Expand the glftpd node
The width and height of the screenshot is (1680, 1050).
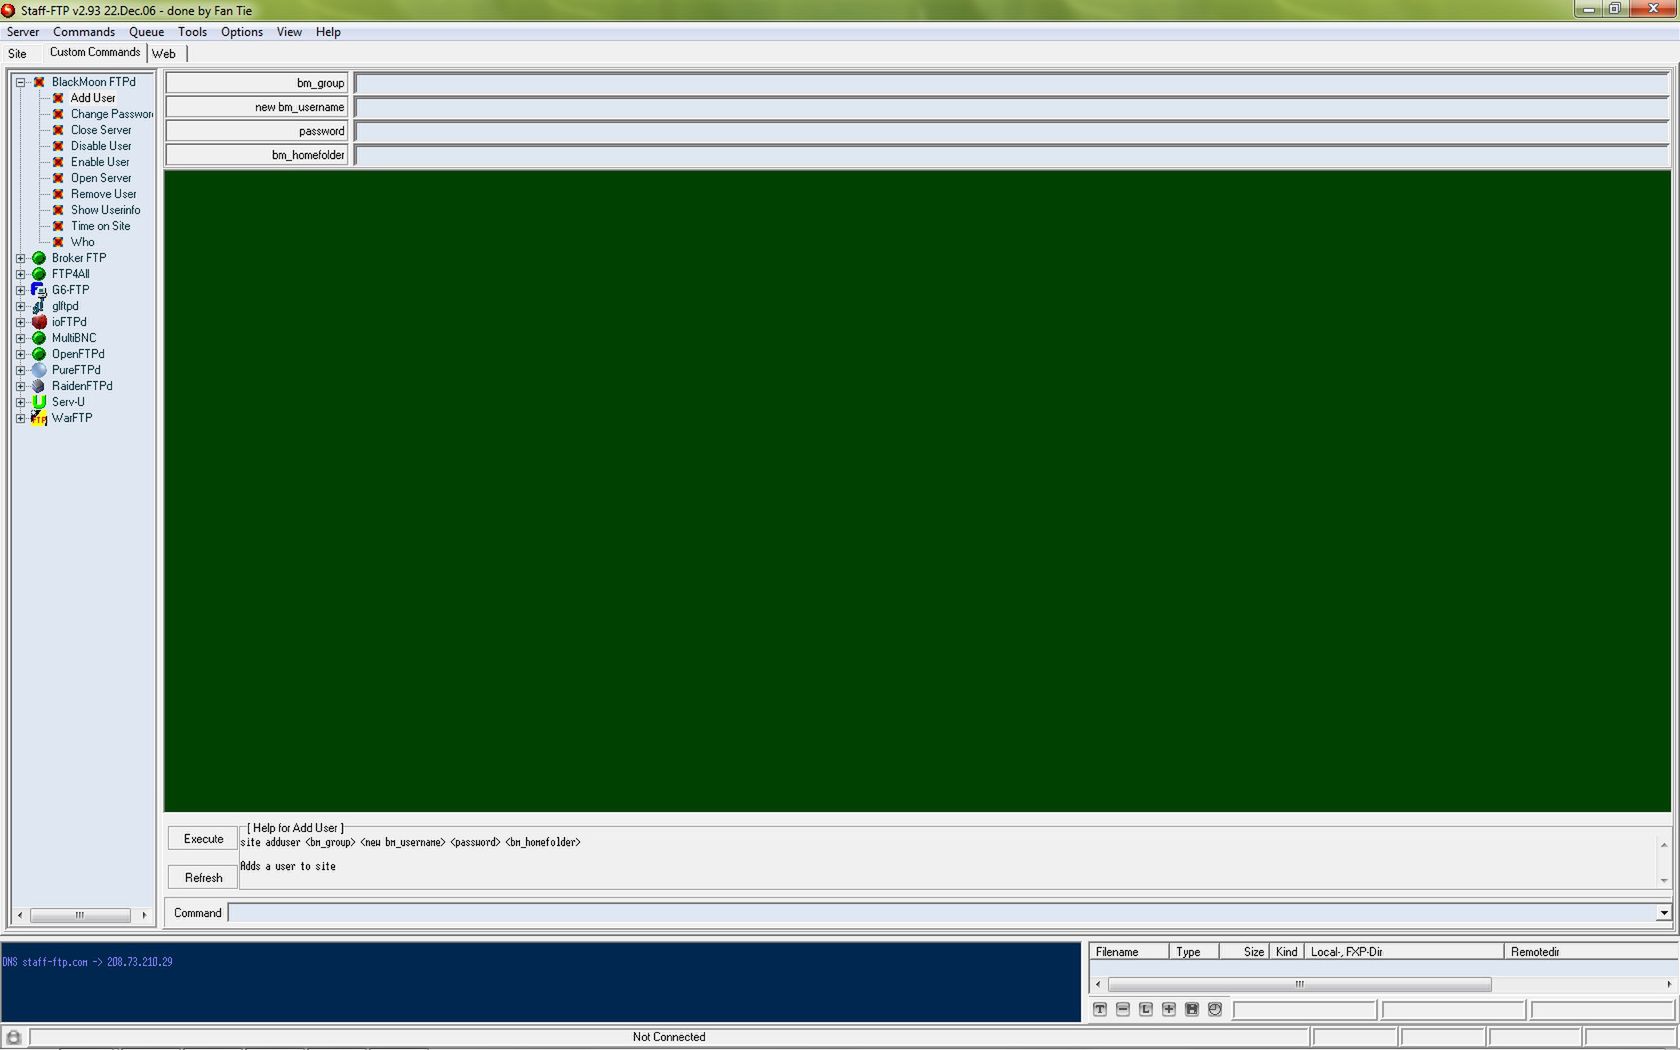point(20,306)
